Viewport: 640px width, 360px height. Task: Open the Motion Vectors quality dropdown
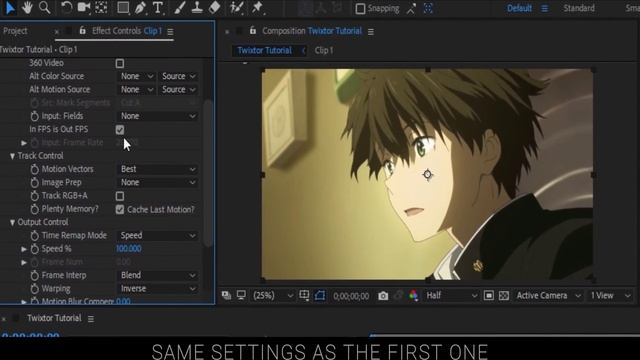pyautogui.click(x=158, y=169)
